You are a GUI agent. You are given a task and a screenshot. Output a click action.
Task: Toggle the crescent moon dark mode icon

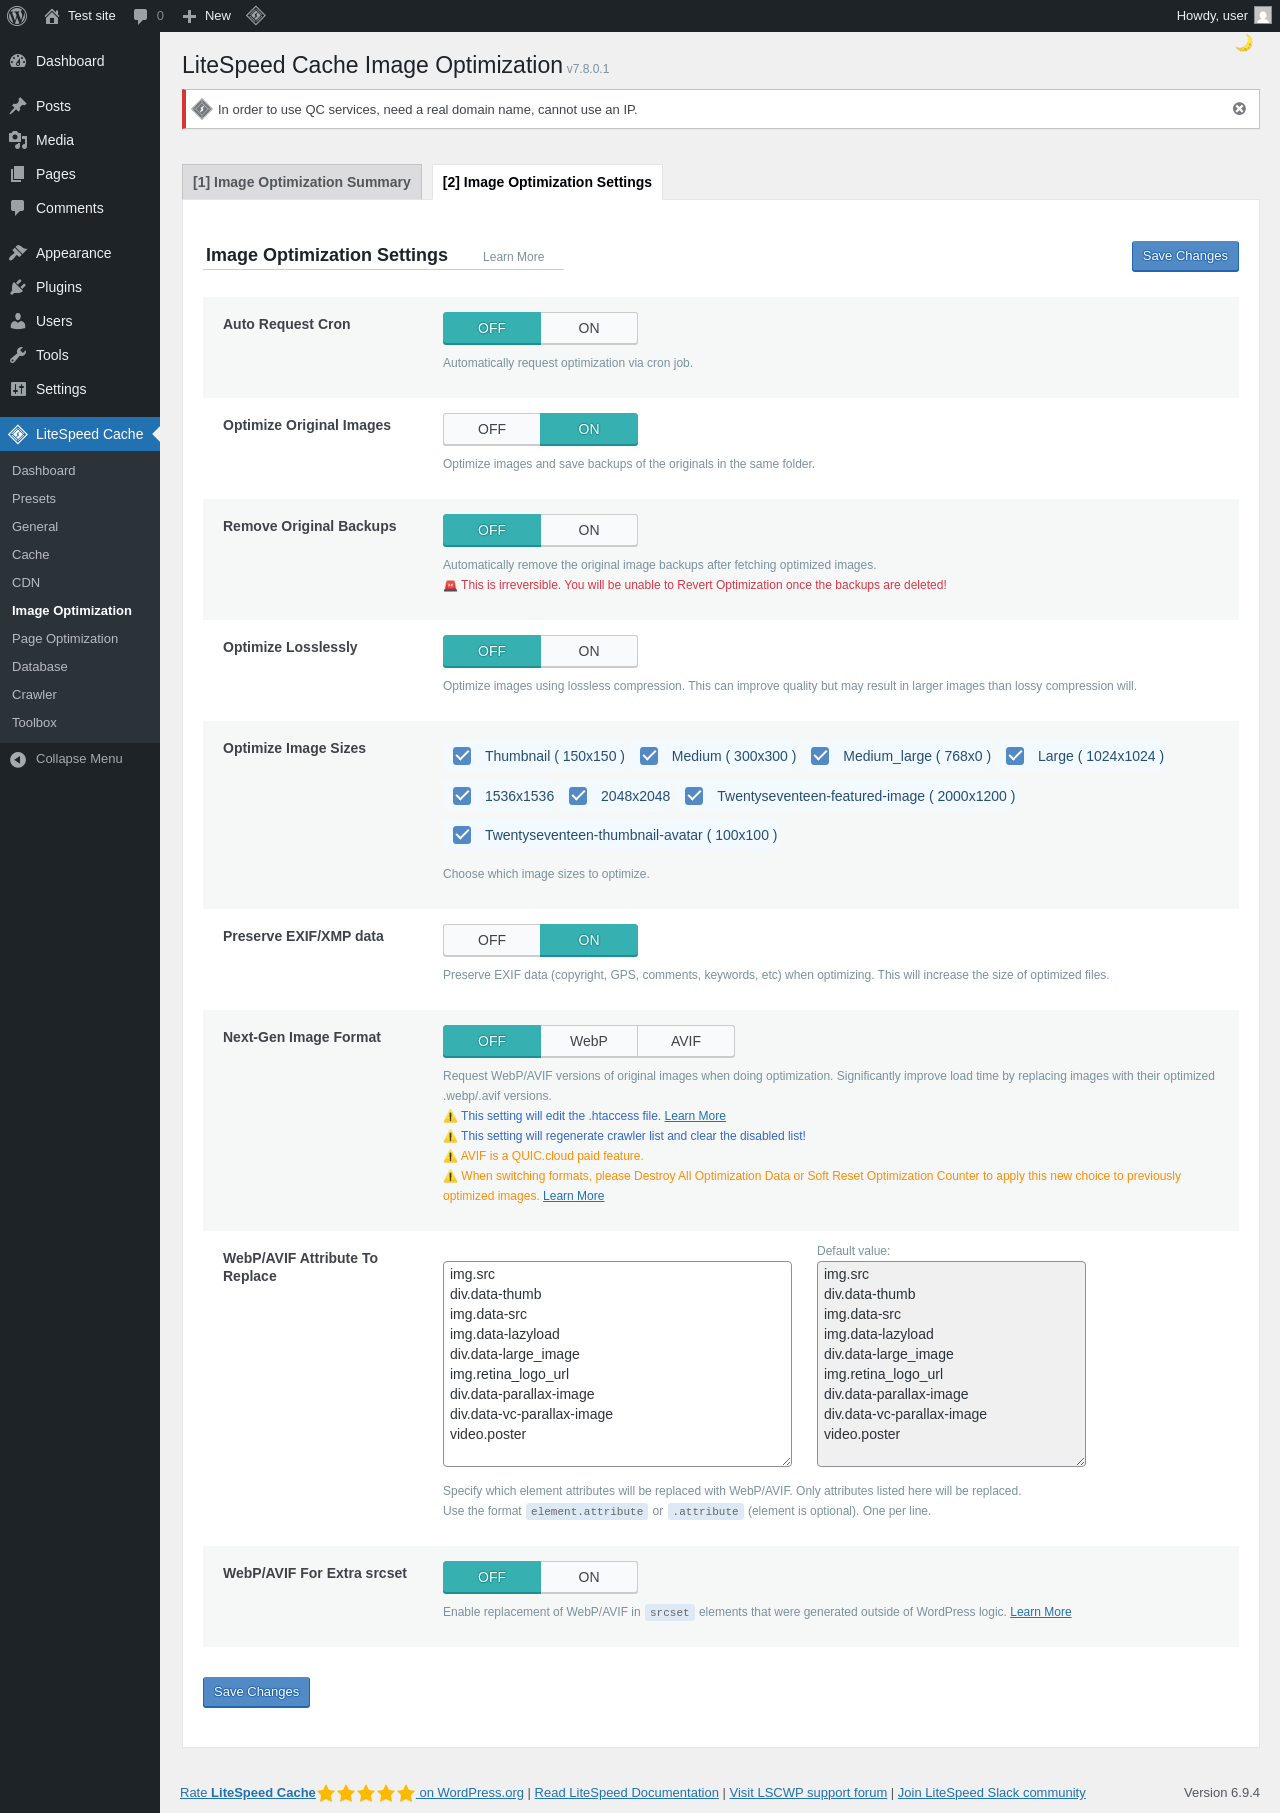(1244, 43)
